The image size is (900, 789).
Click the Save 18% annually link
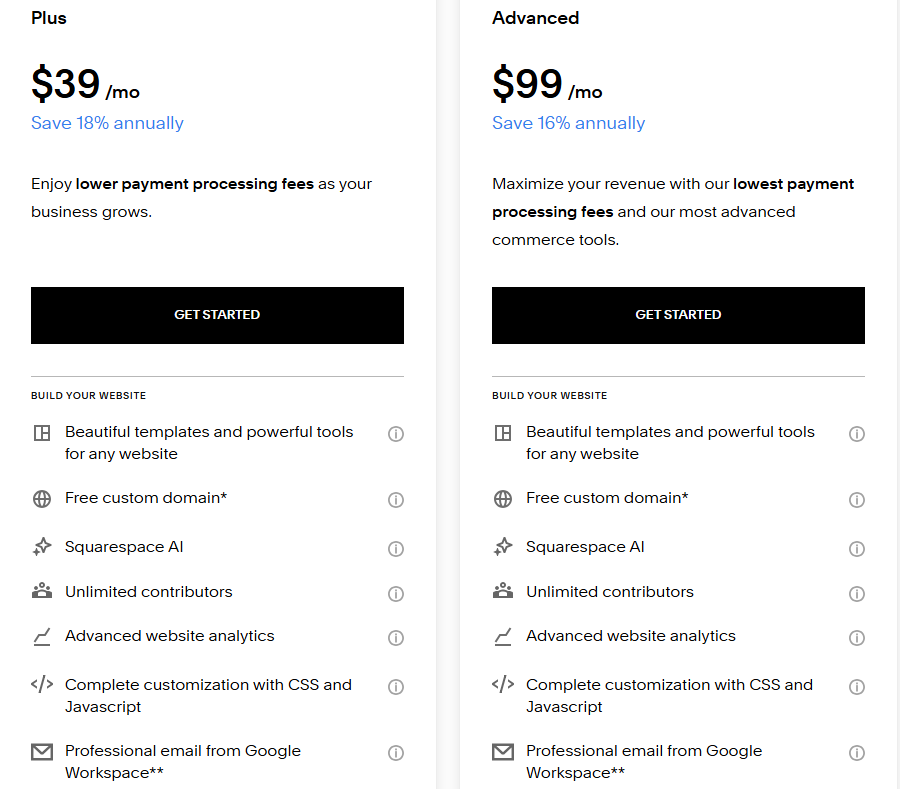coord(107,122)
